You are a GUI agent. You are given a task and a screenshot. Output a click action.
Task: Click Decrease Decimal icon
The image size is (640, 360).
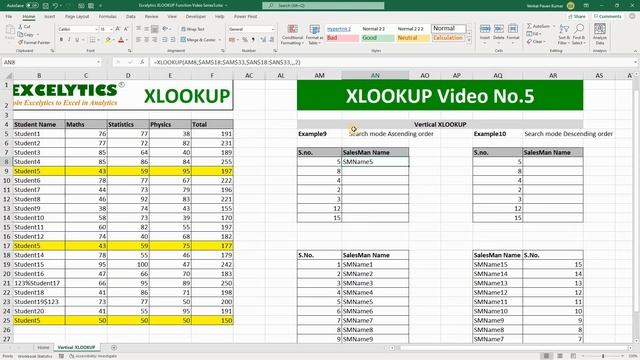[x=271, y=40]
